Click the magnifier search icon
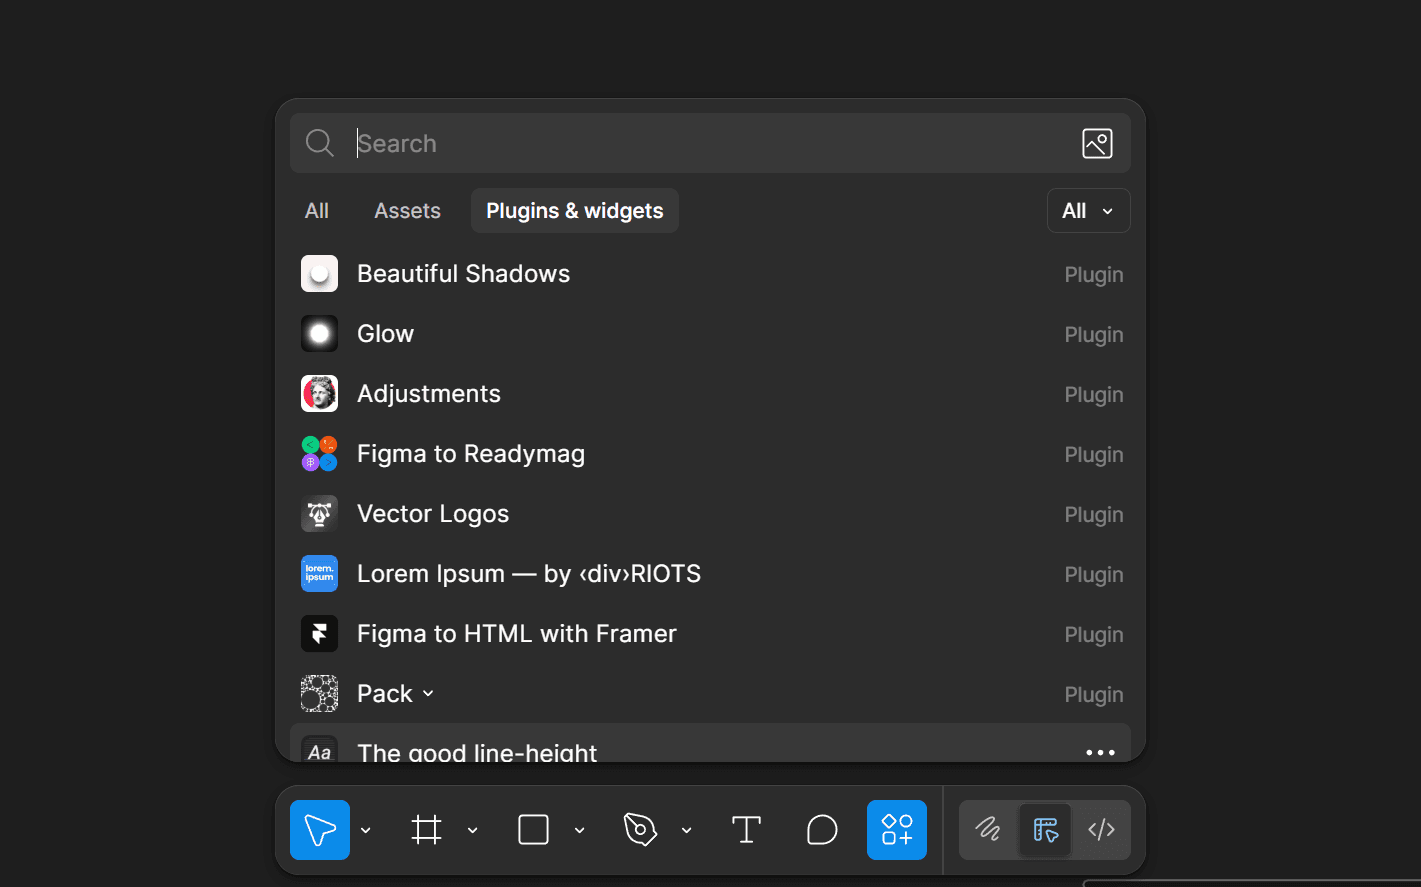 point(320,143)
